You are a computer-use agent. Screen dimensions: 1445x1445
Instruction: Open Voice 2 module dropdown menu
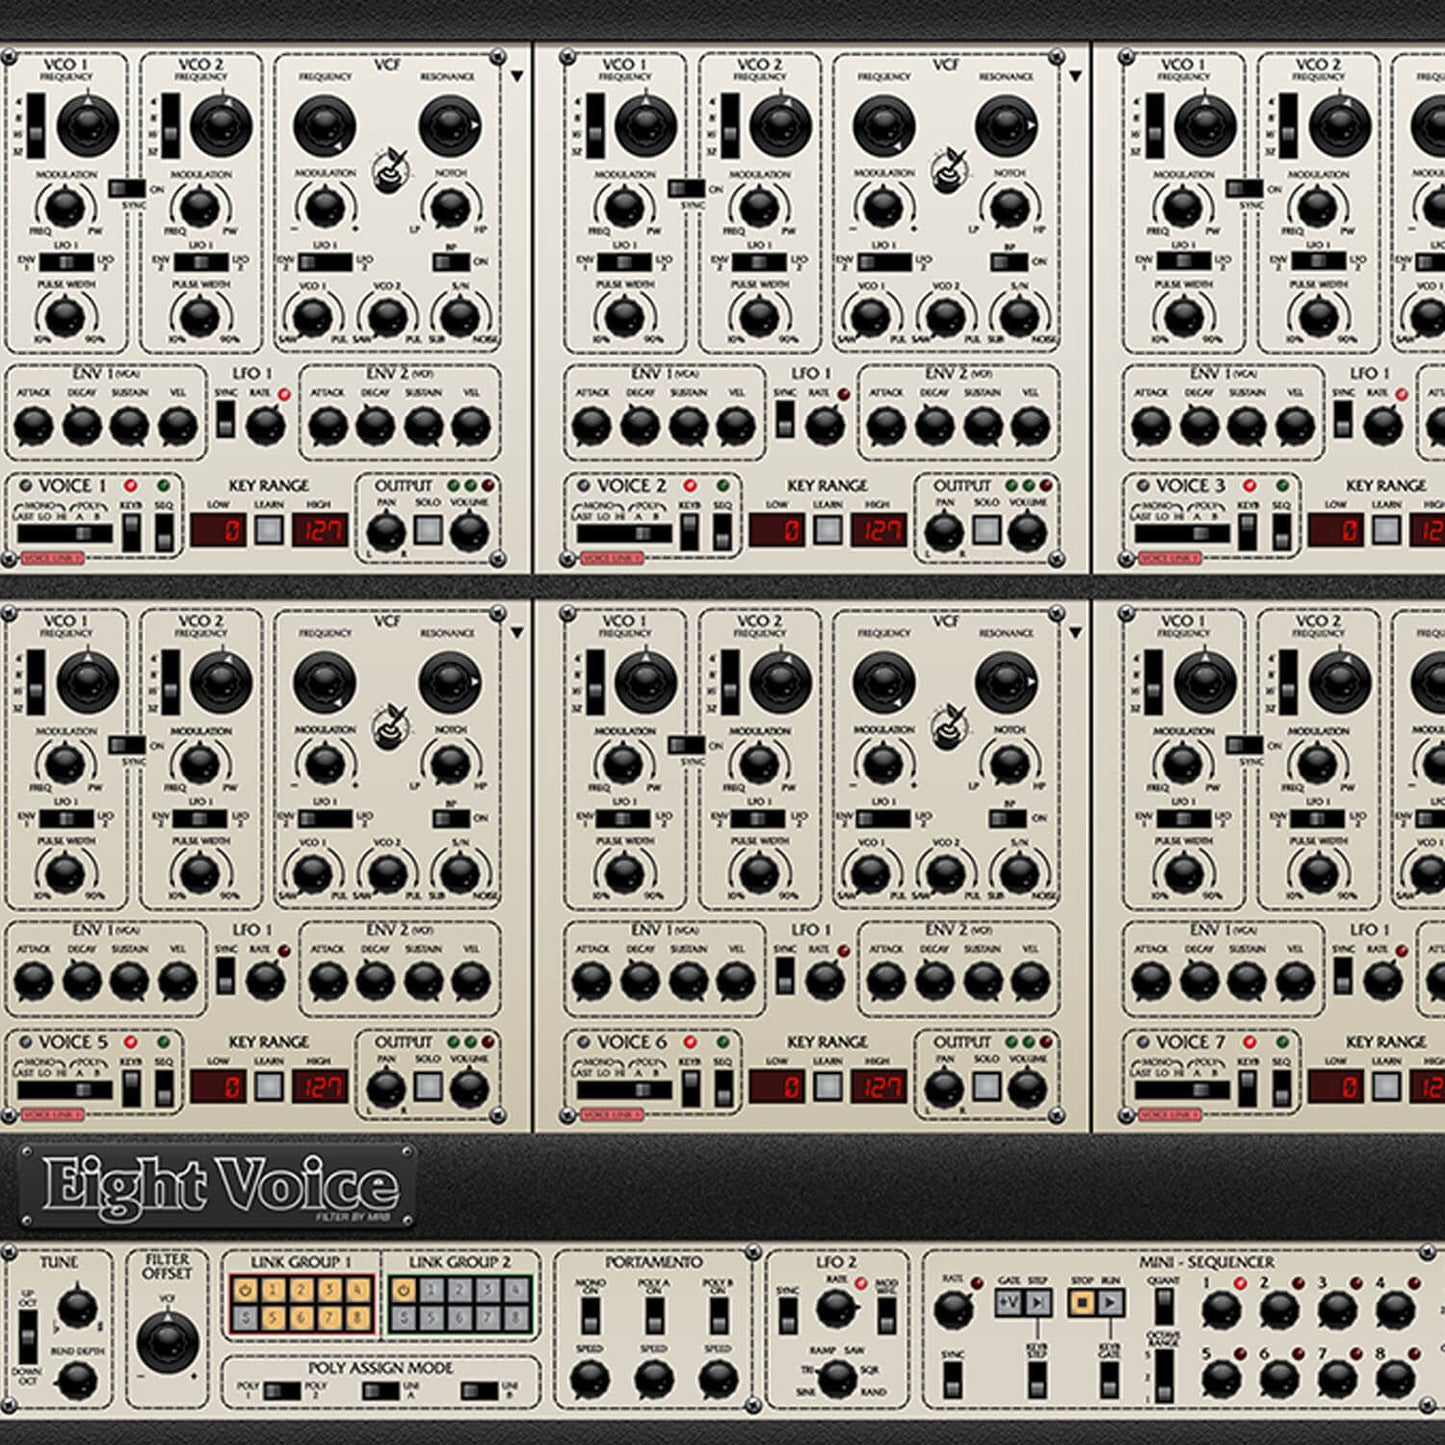coord(1076,76)
